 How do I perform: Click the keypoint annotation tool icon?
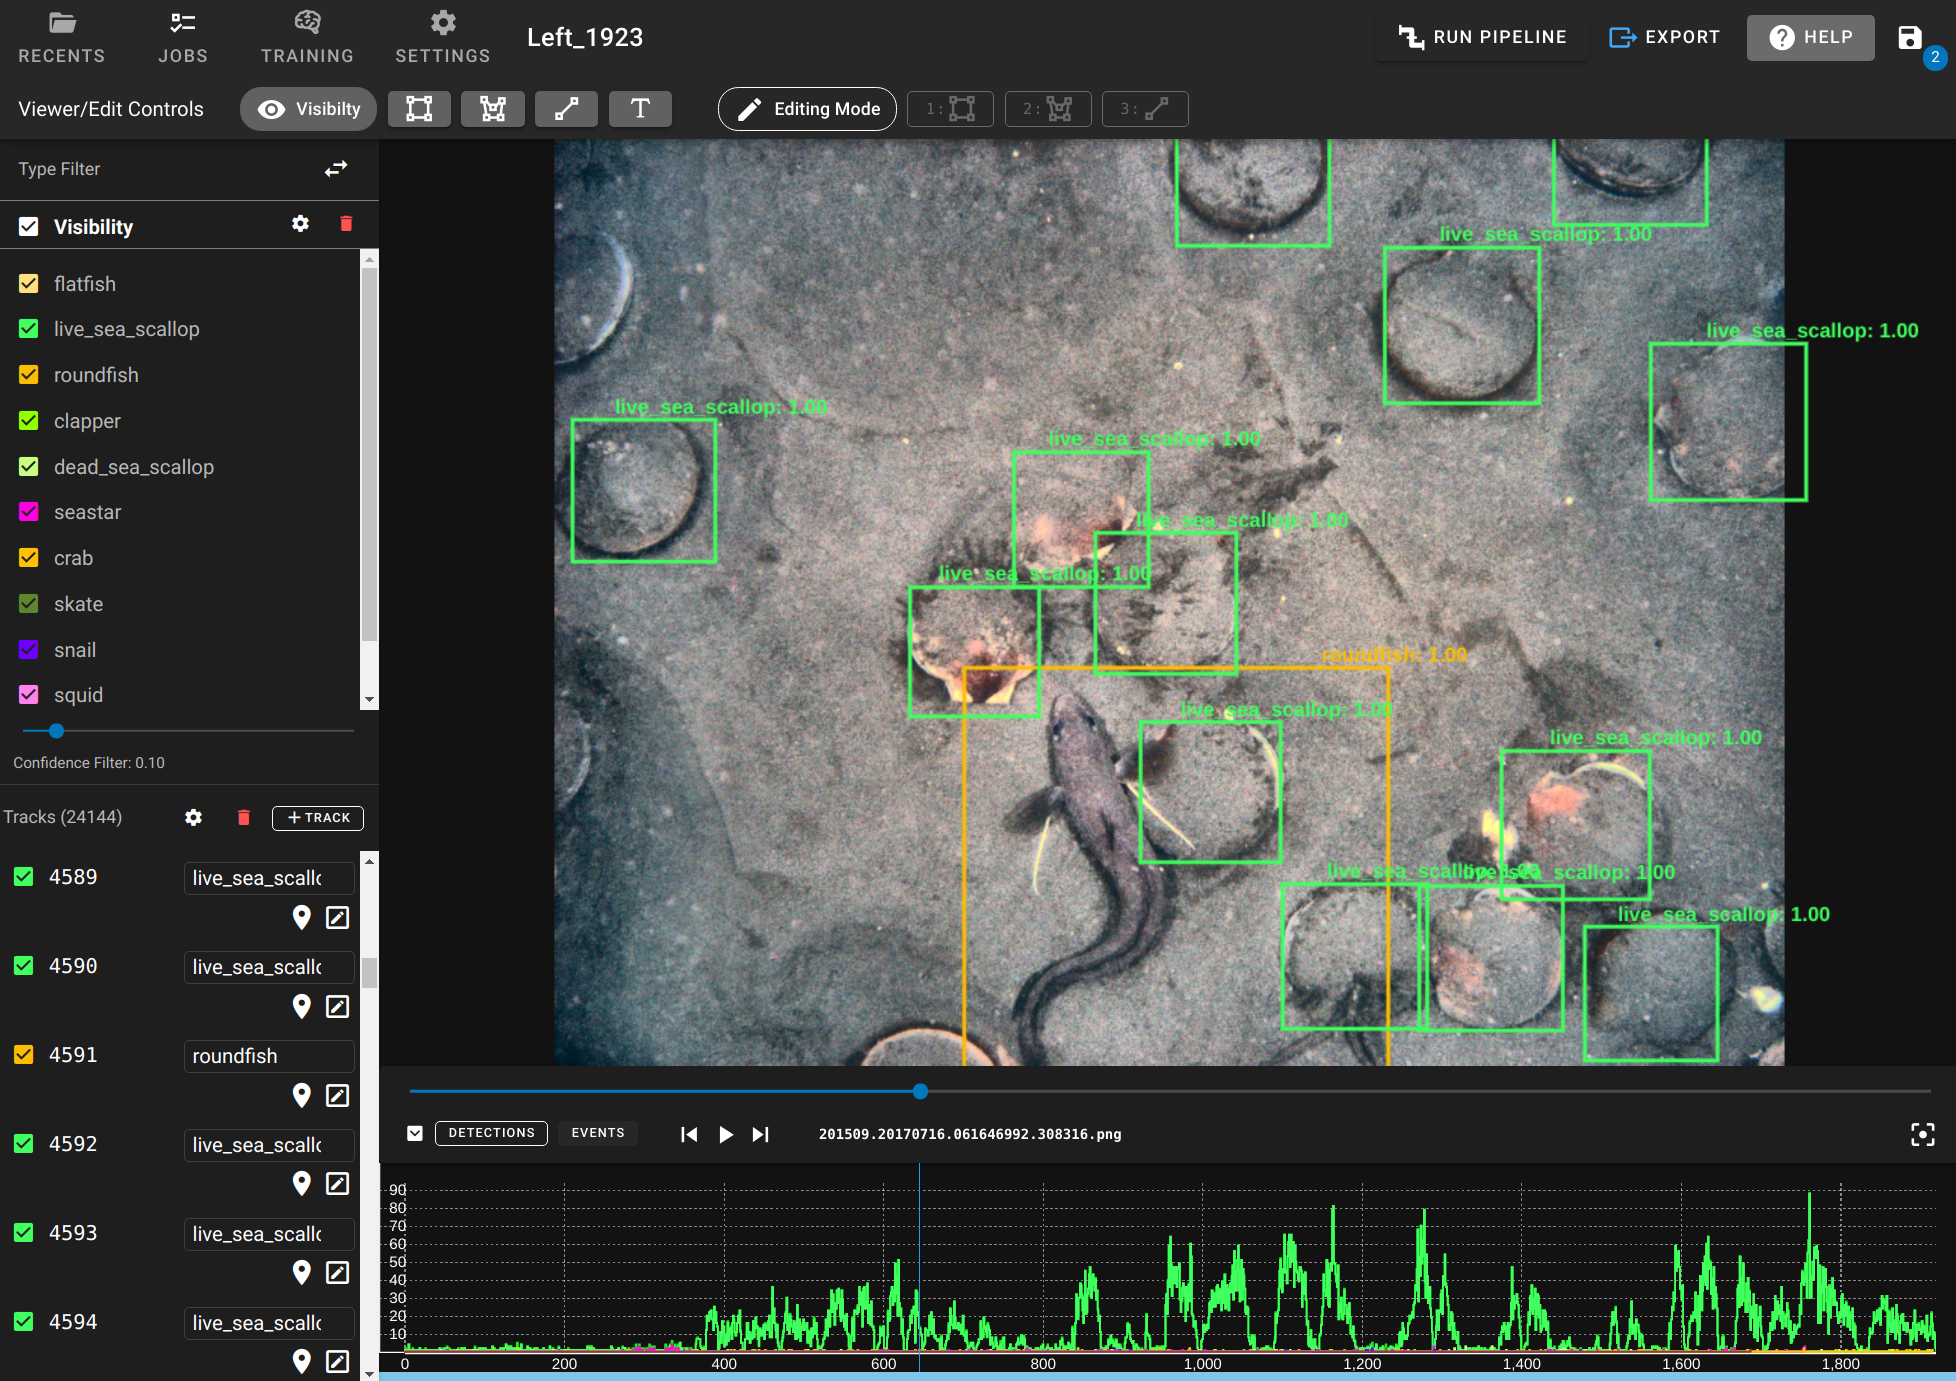click(x=565, y=108)
